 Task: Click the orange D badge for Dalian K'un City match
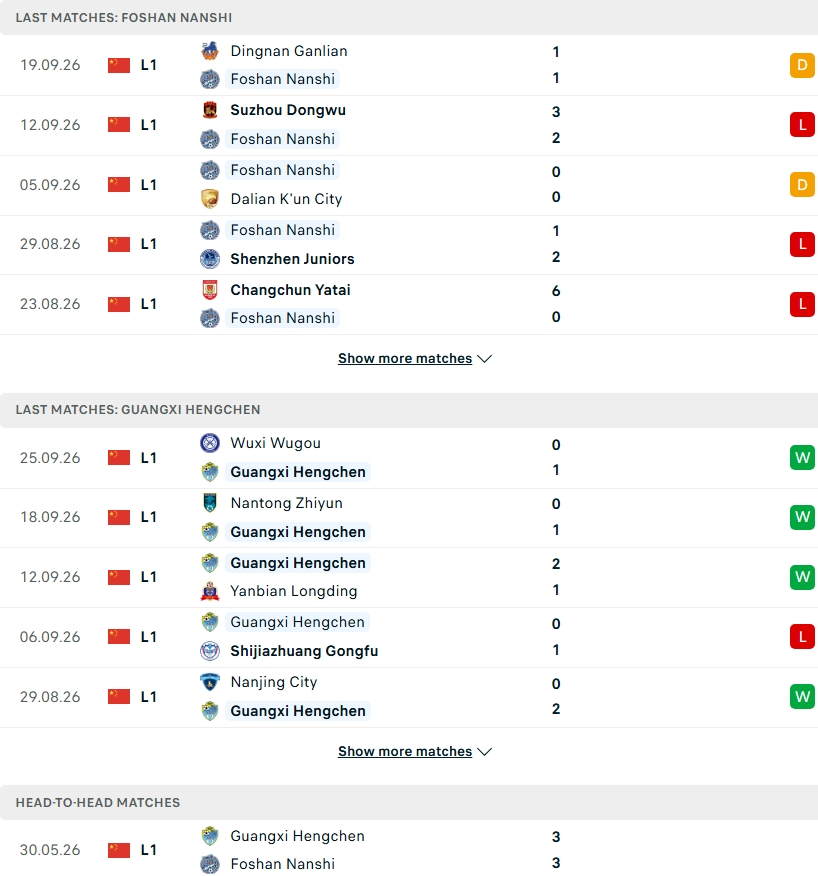tap(802, 184)
